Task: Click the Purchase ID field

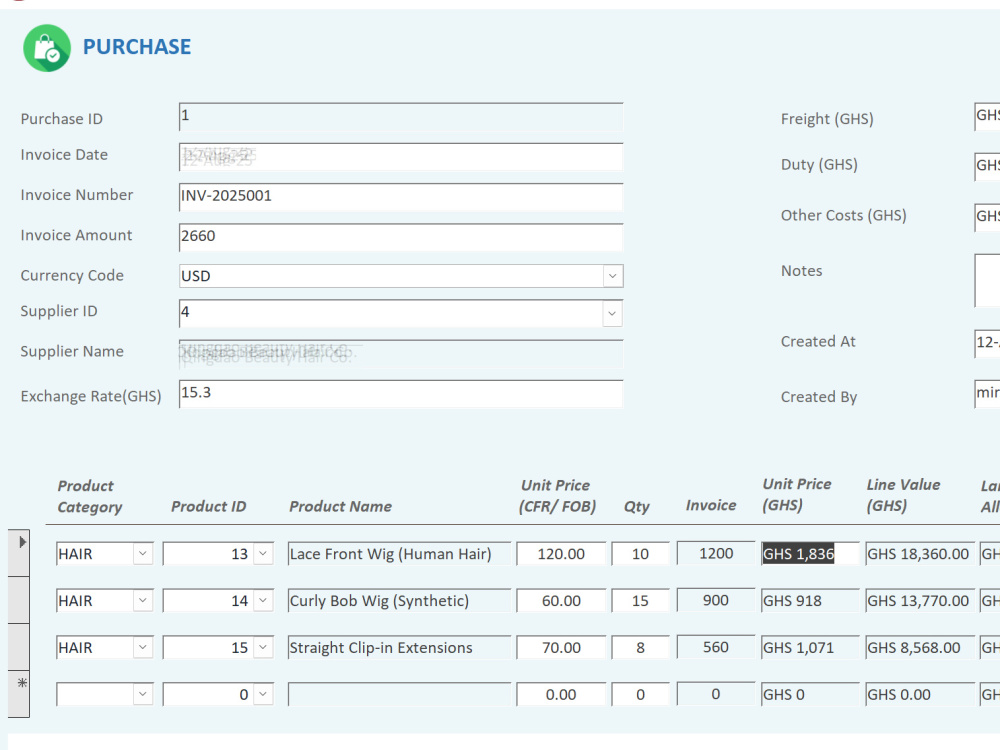Action: [401, 117]
